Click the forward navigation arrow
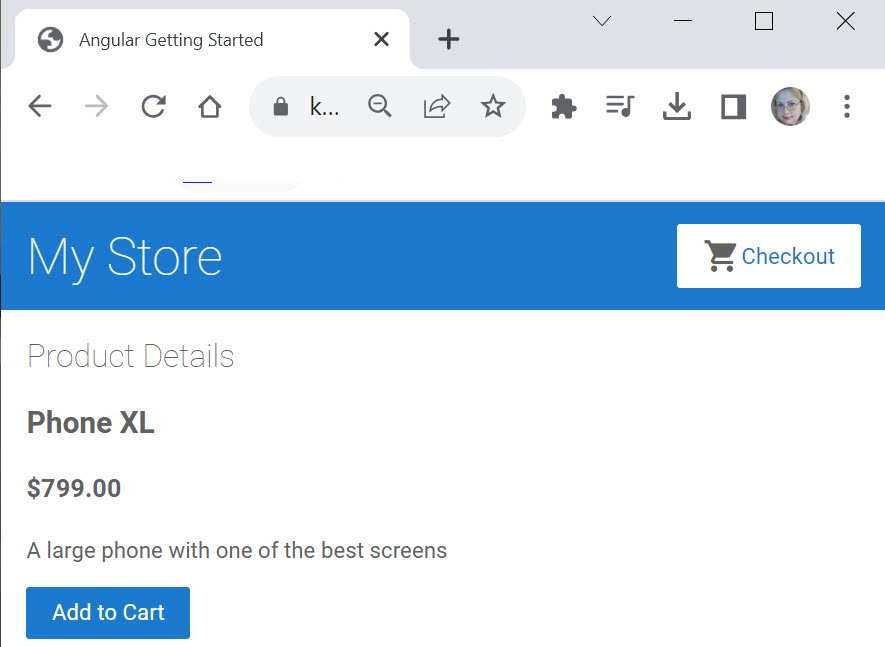885x647 pixels. pos(97,106)
